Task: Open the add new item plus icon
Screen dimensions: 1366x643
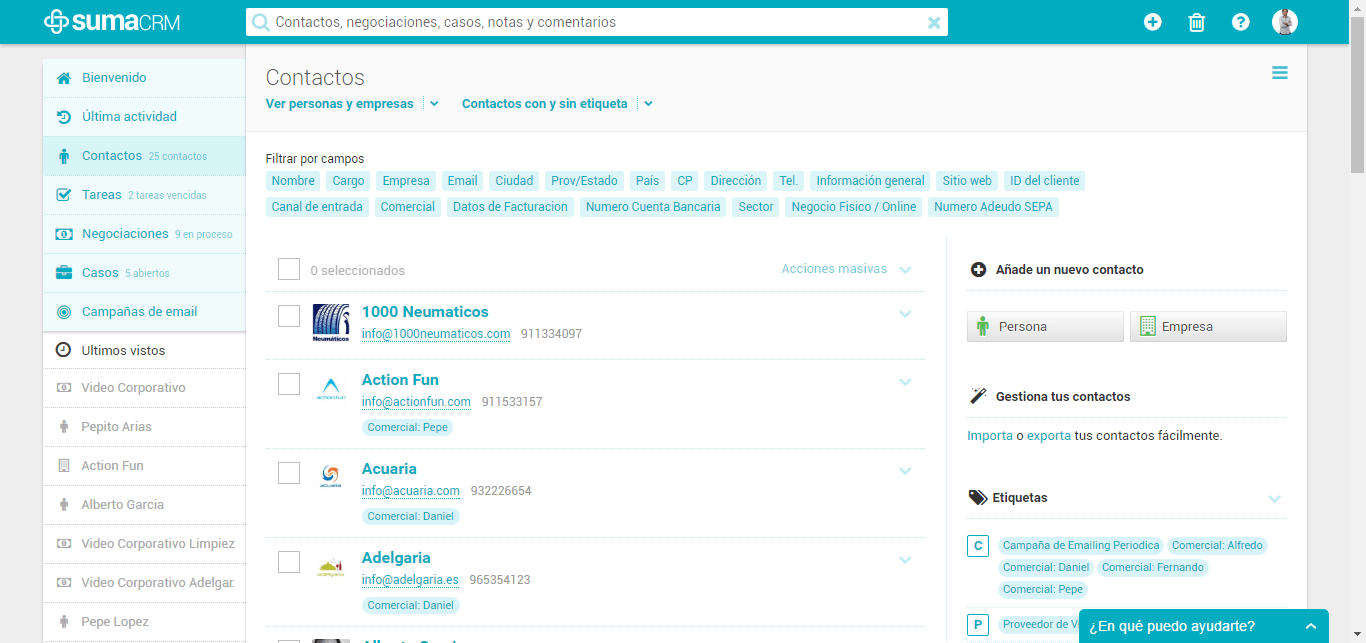Action: [1152, 21]
